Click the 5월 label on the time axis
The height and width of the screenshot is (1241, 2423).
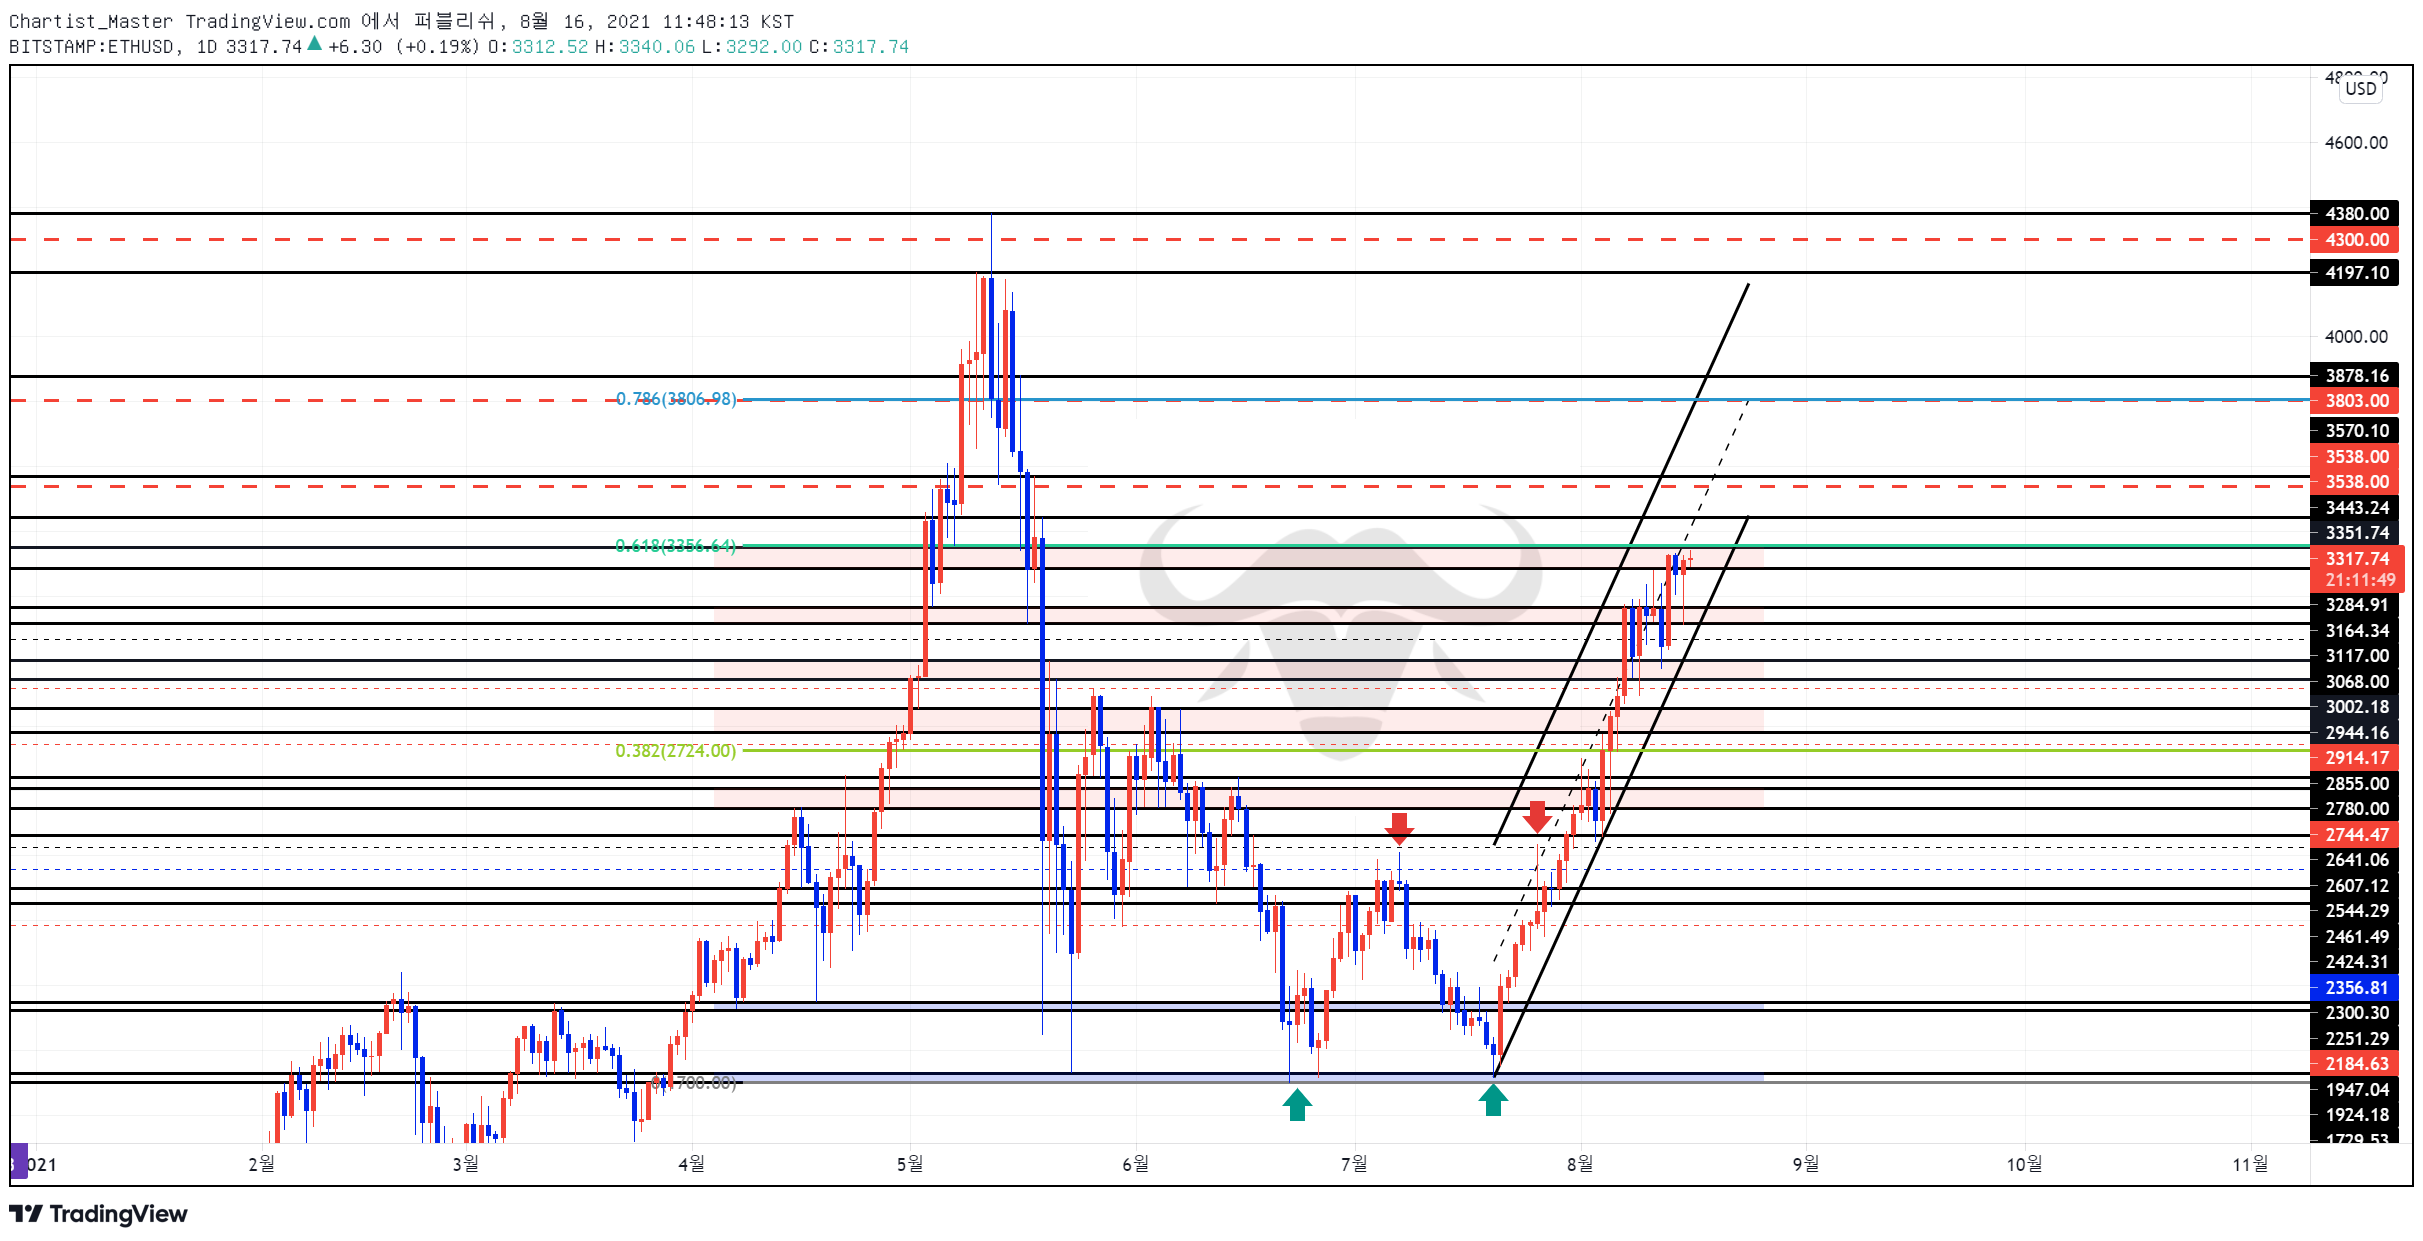(910, 1164)
